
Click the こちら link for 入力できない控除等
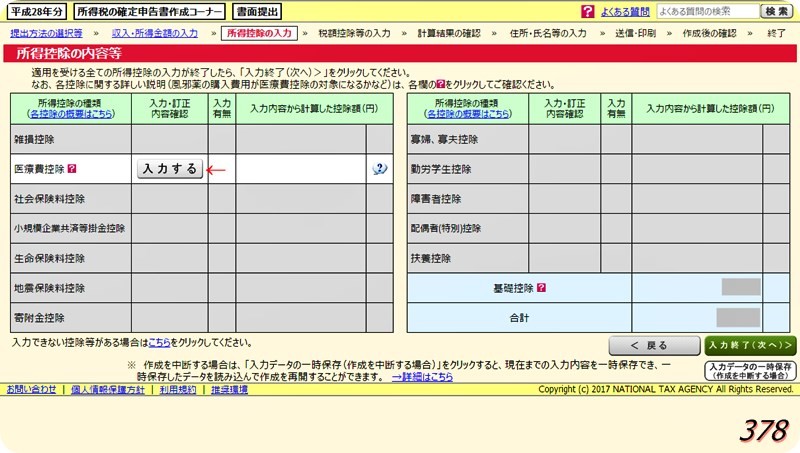click(159, 342)
